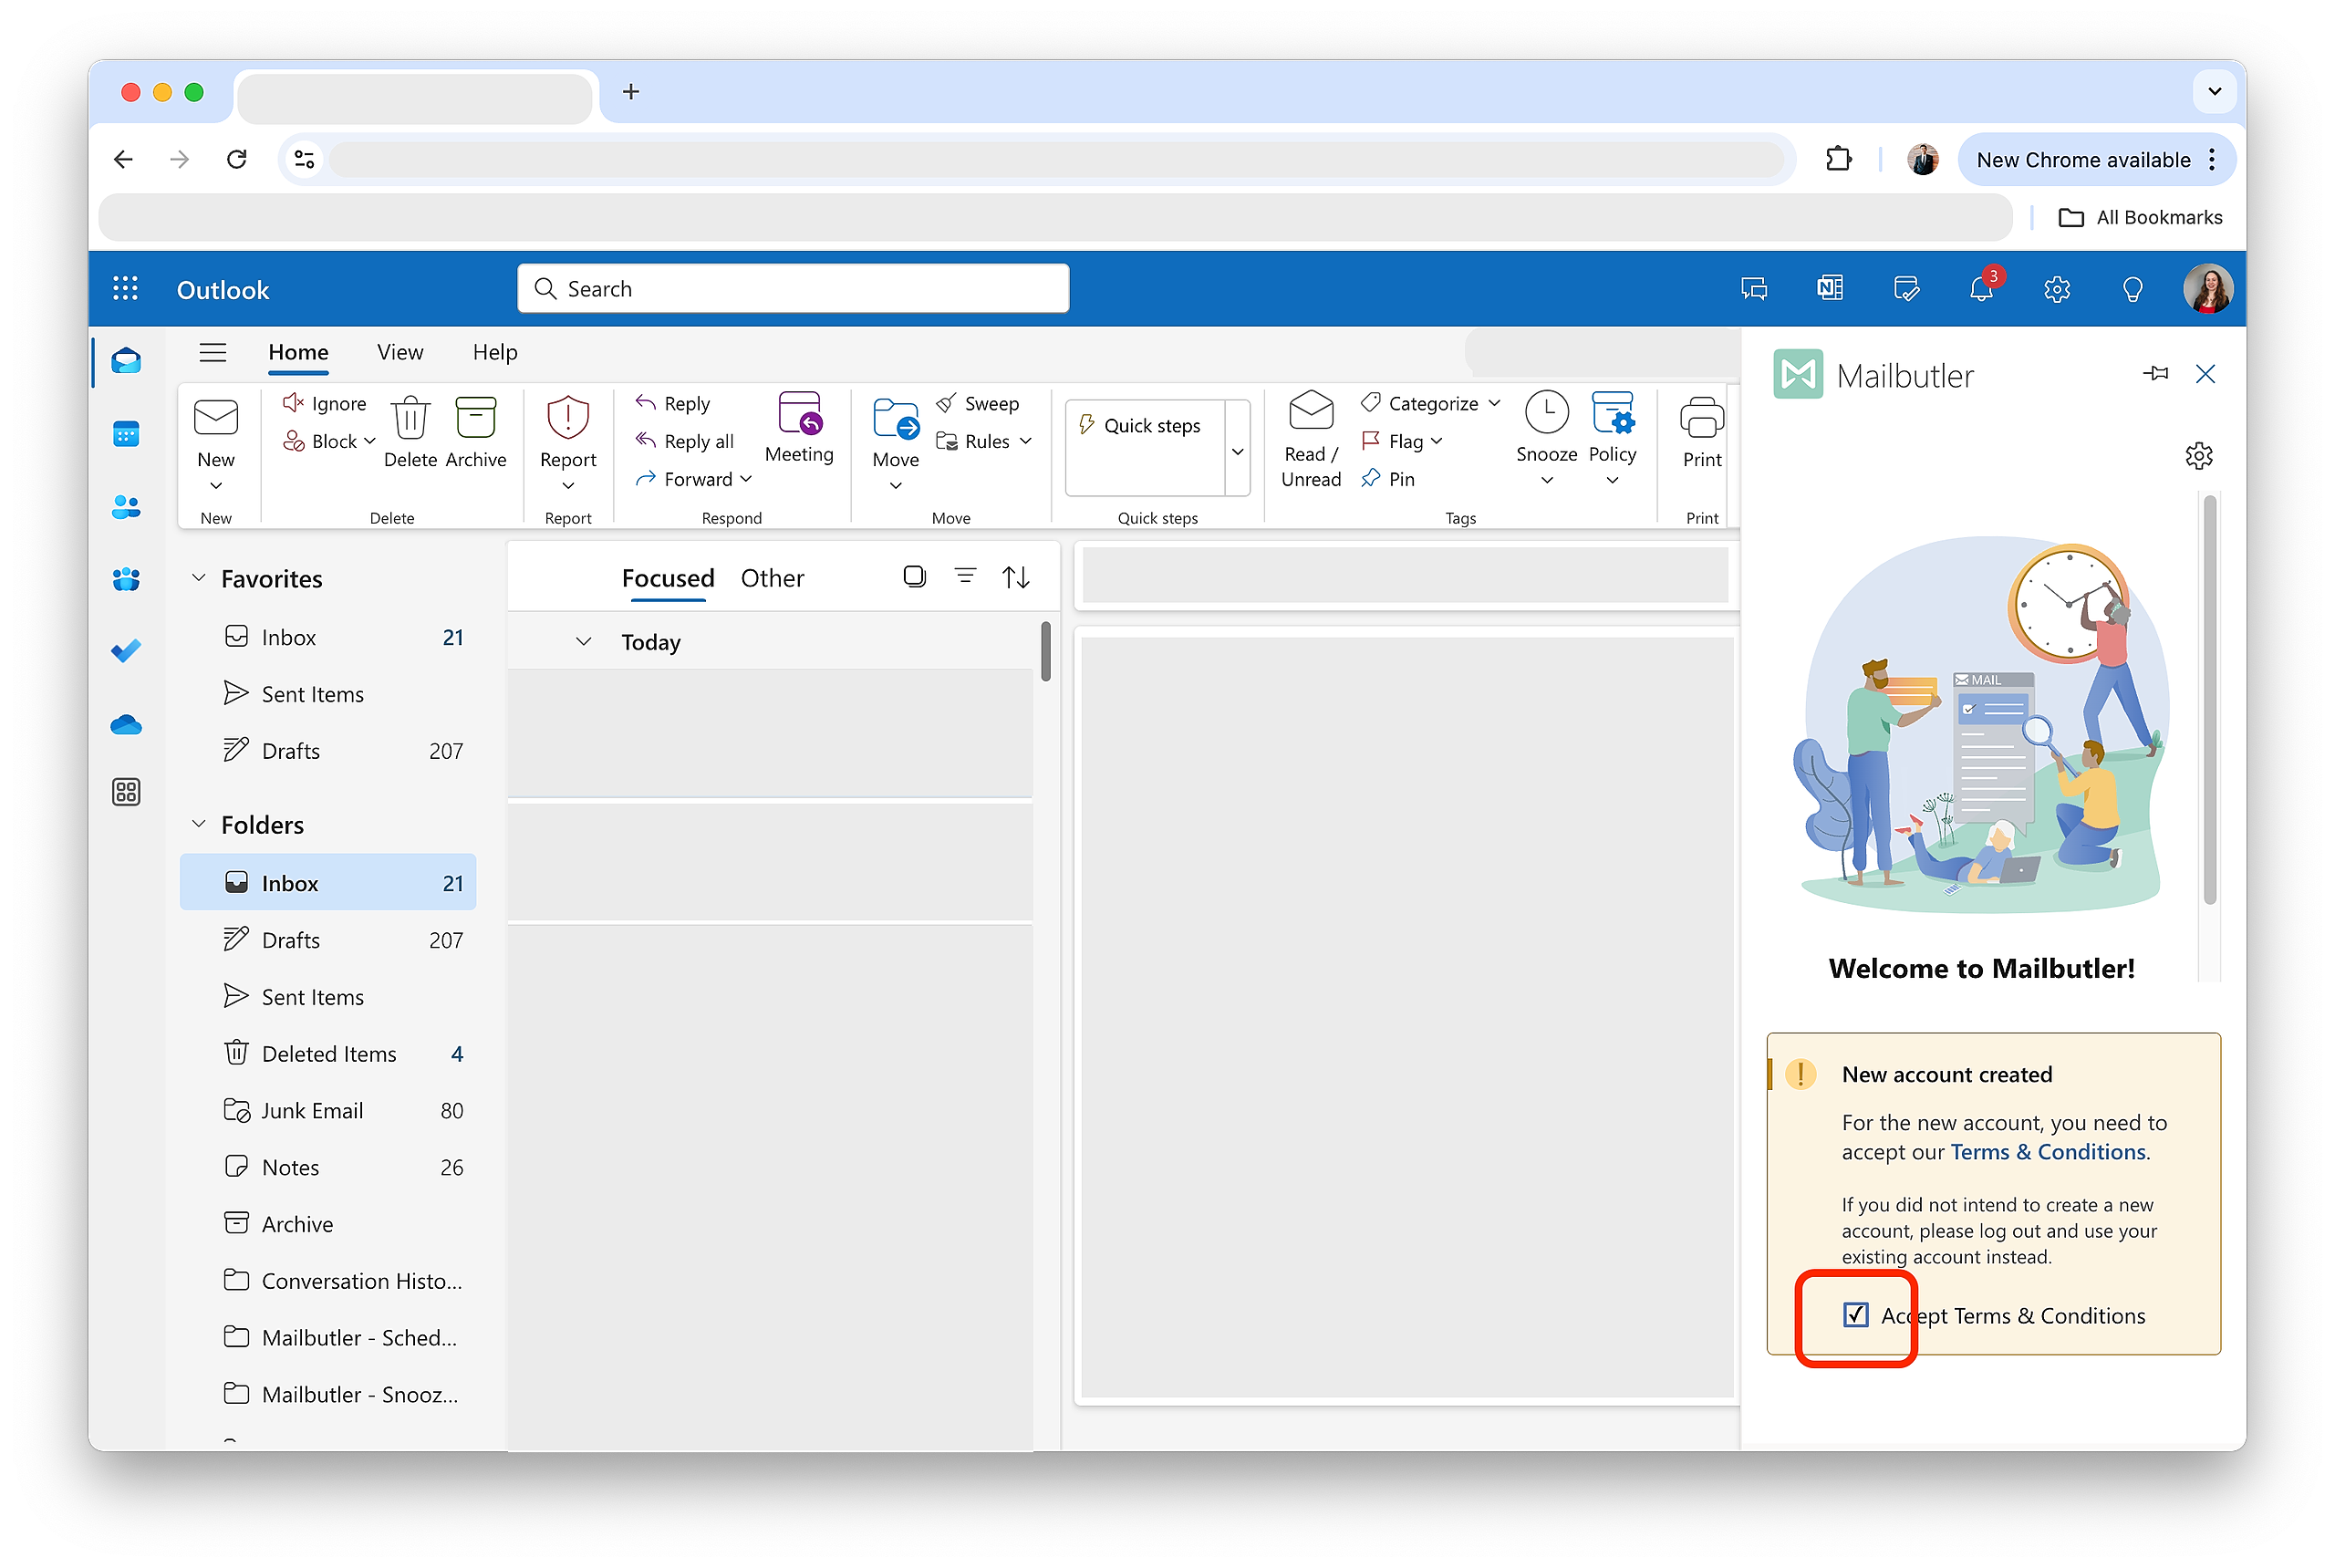Open the Snooze dropdown
Viewport: 2335px width, 1568px height.
click(1547, 480)
